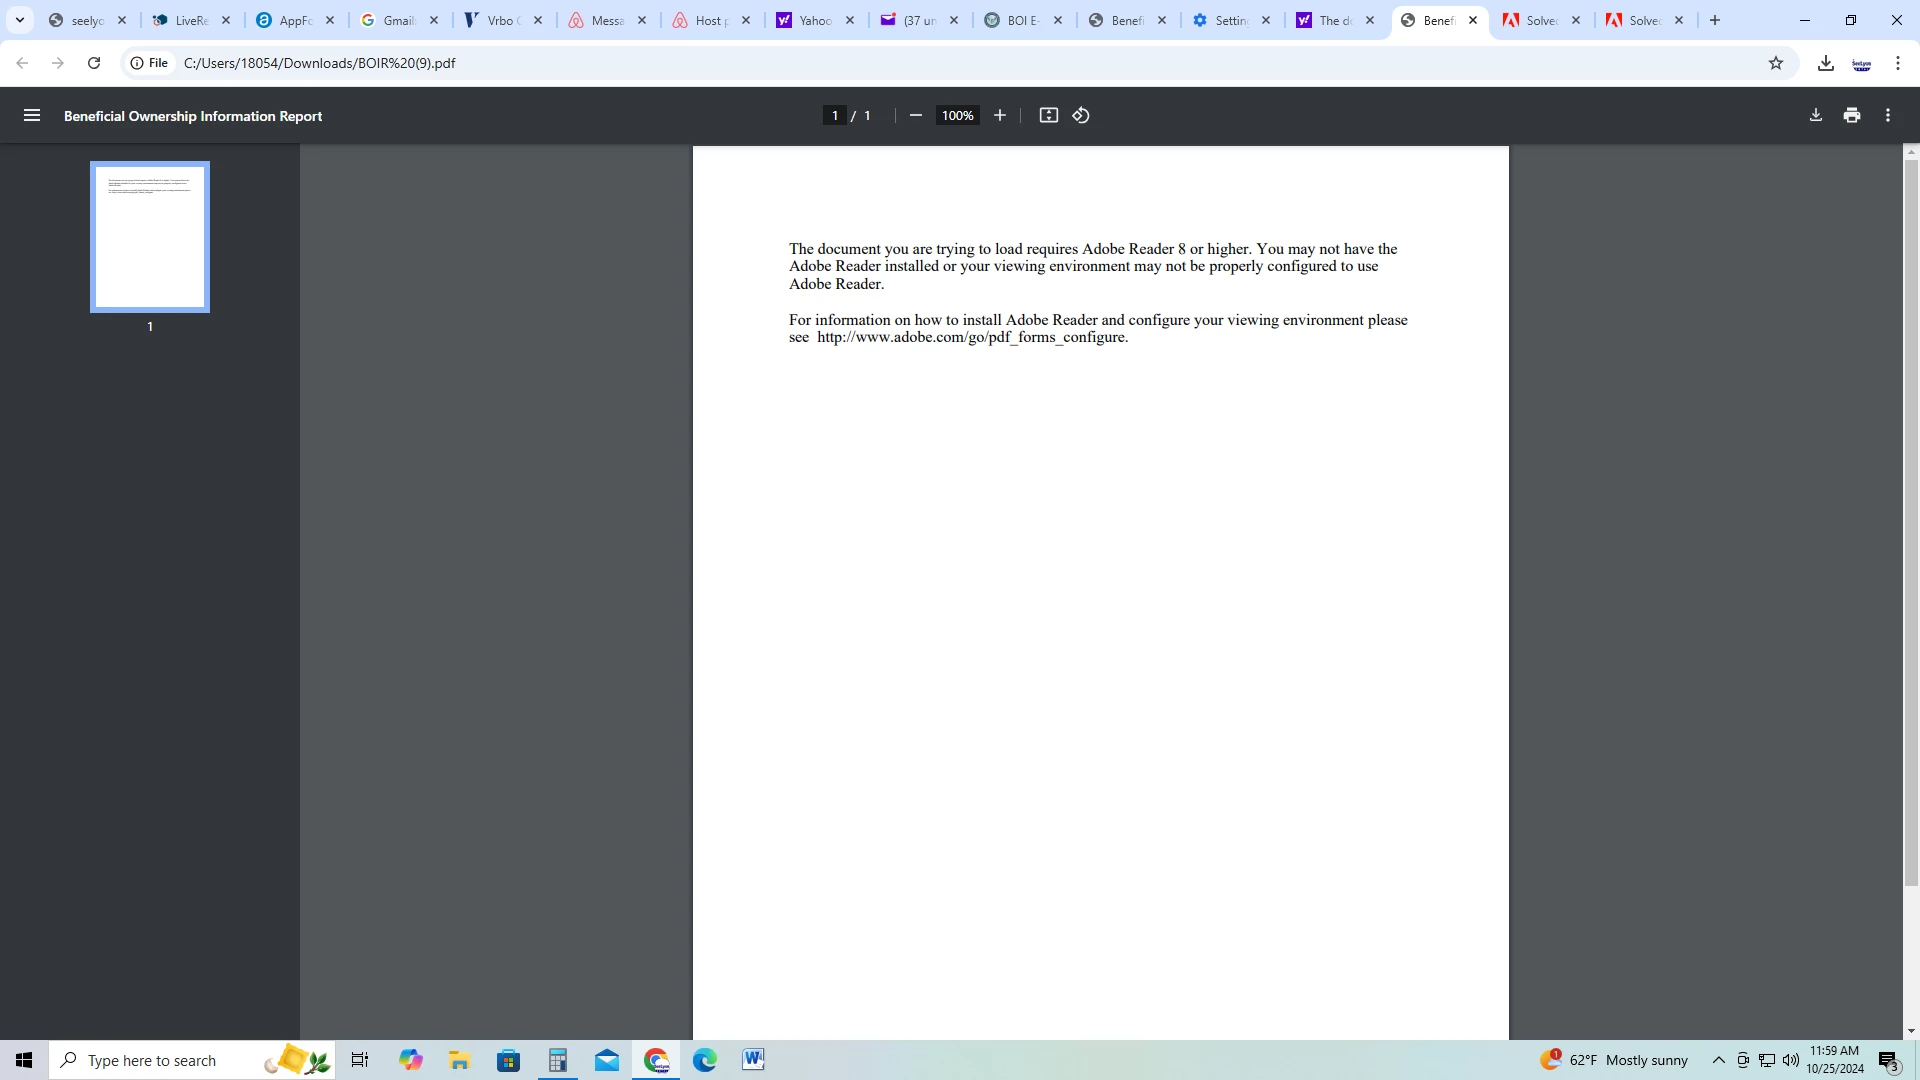1920x1080 pixels.
Task: Click the page number input field
Action: click(835, 116)
